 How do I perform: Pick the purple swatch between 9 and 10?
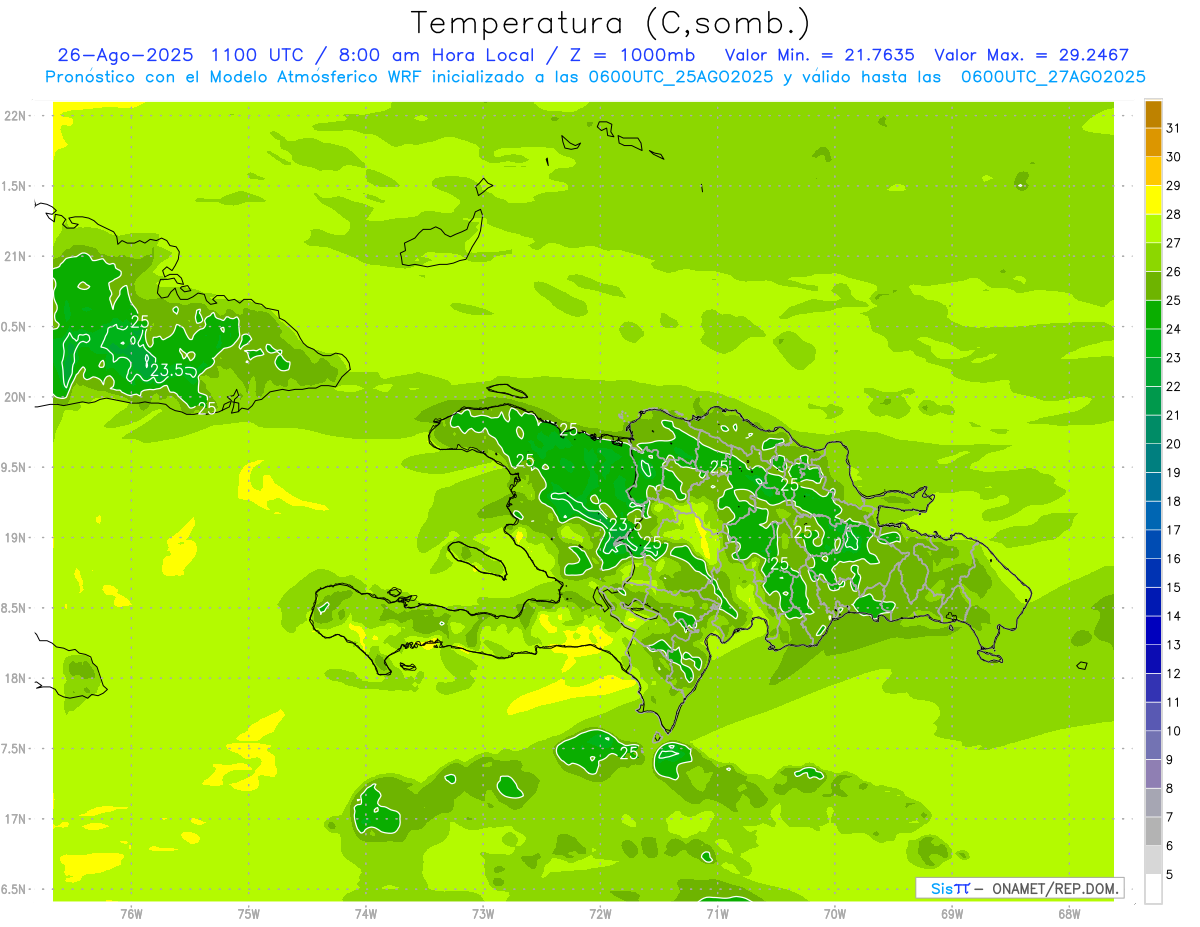click(x=1153, y=745)
